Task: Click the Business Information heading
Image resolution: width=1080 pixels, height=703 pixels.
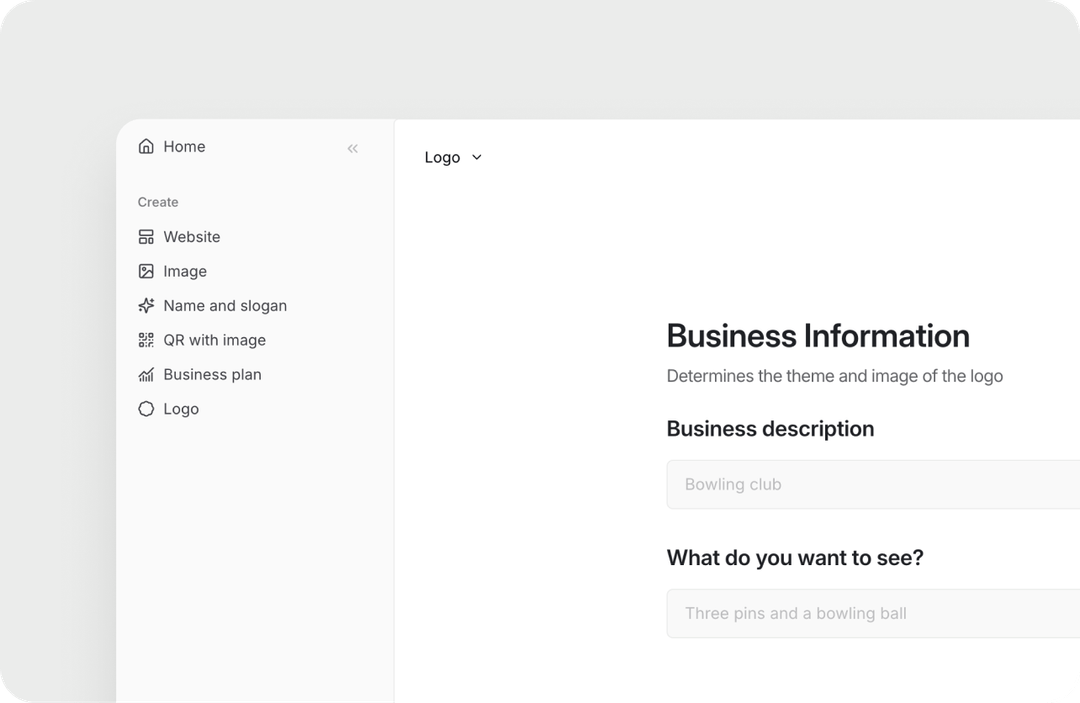Action: [818, 336]
